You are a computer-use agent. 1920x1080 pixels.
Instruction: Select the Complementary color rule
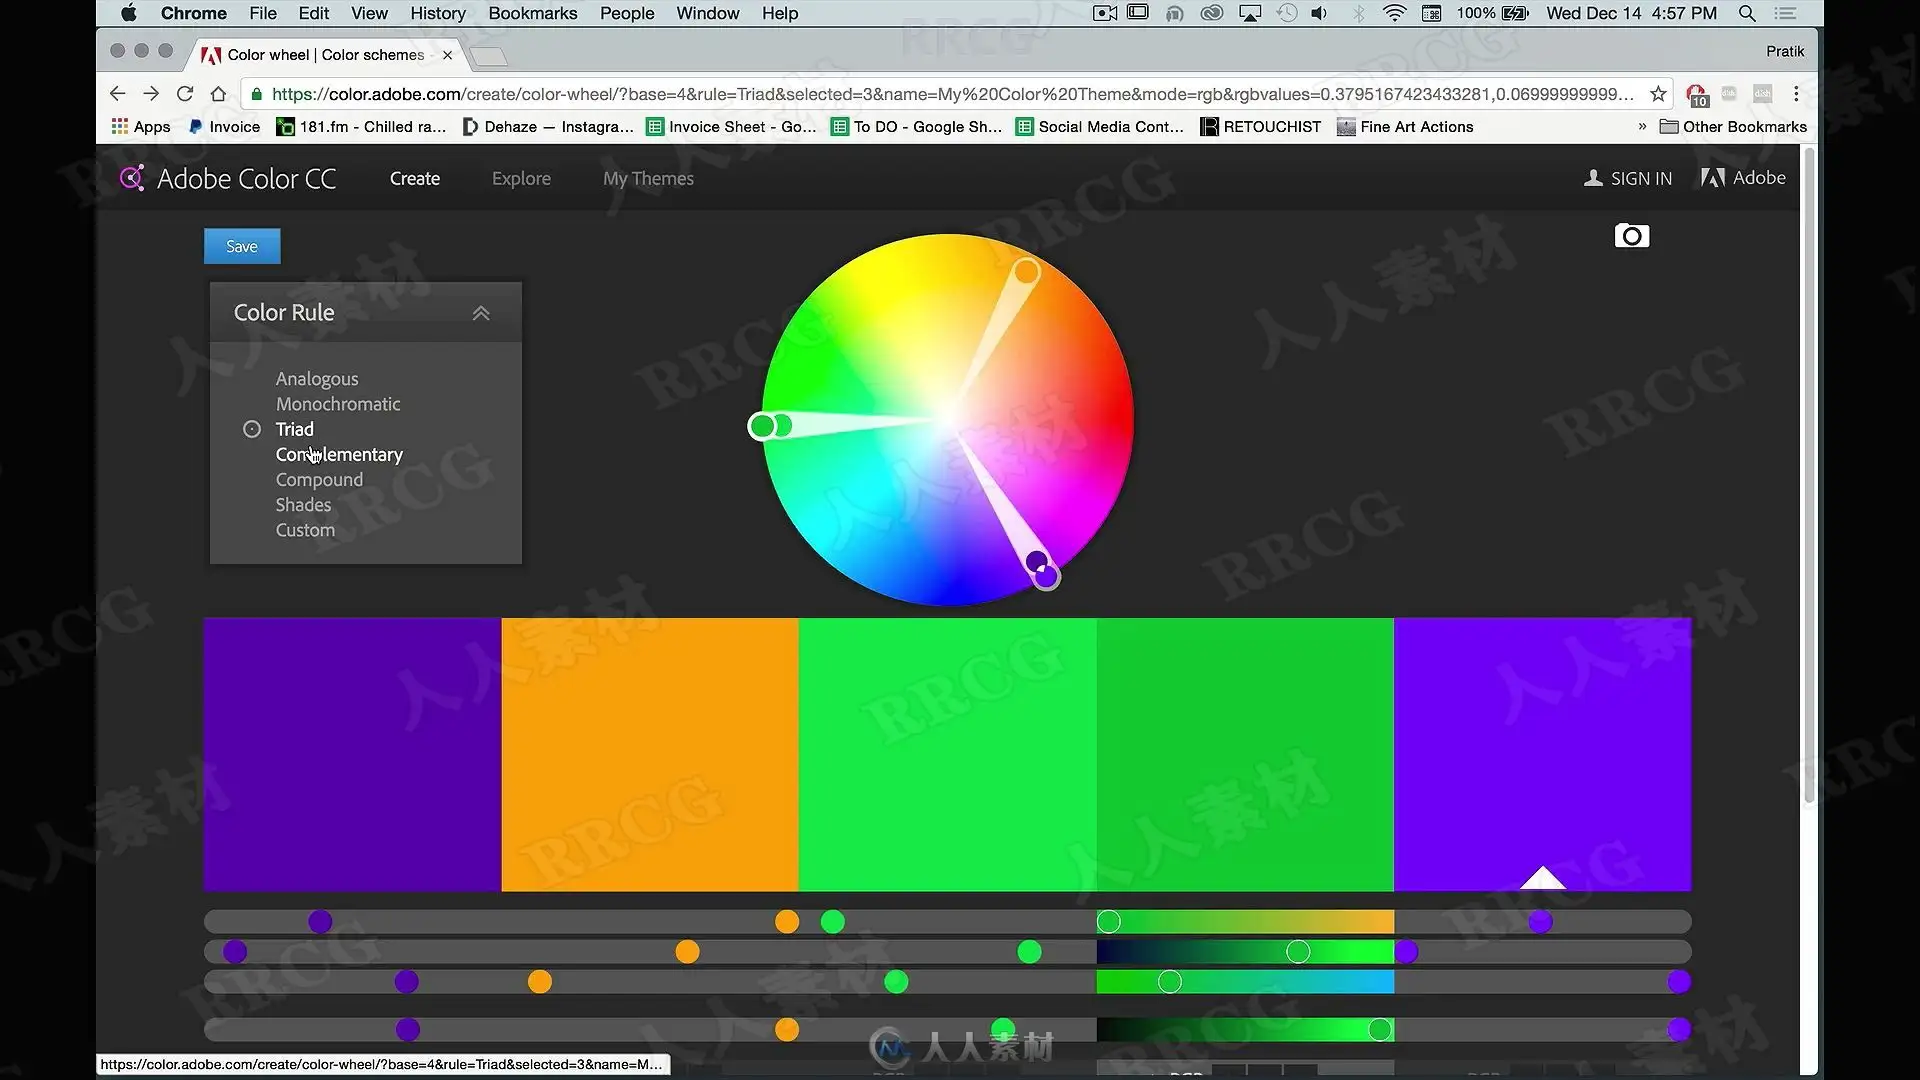(x=339, y=455)
